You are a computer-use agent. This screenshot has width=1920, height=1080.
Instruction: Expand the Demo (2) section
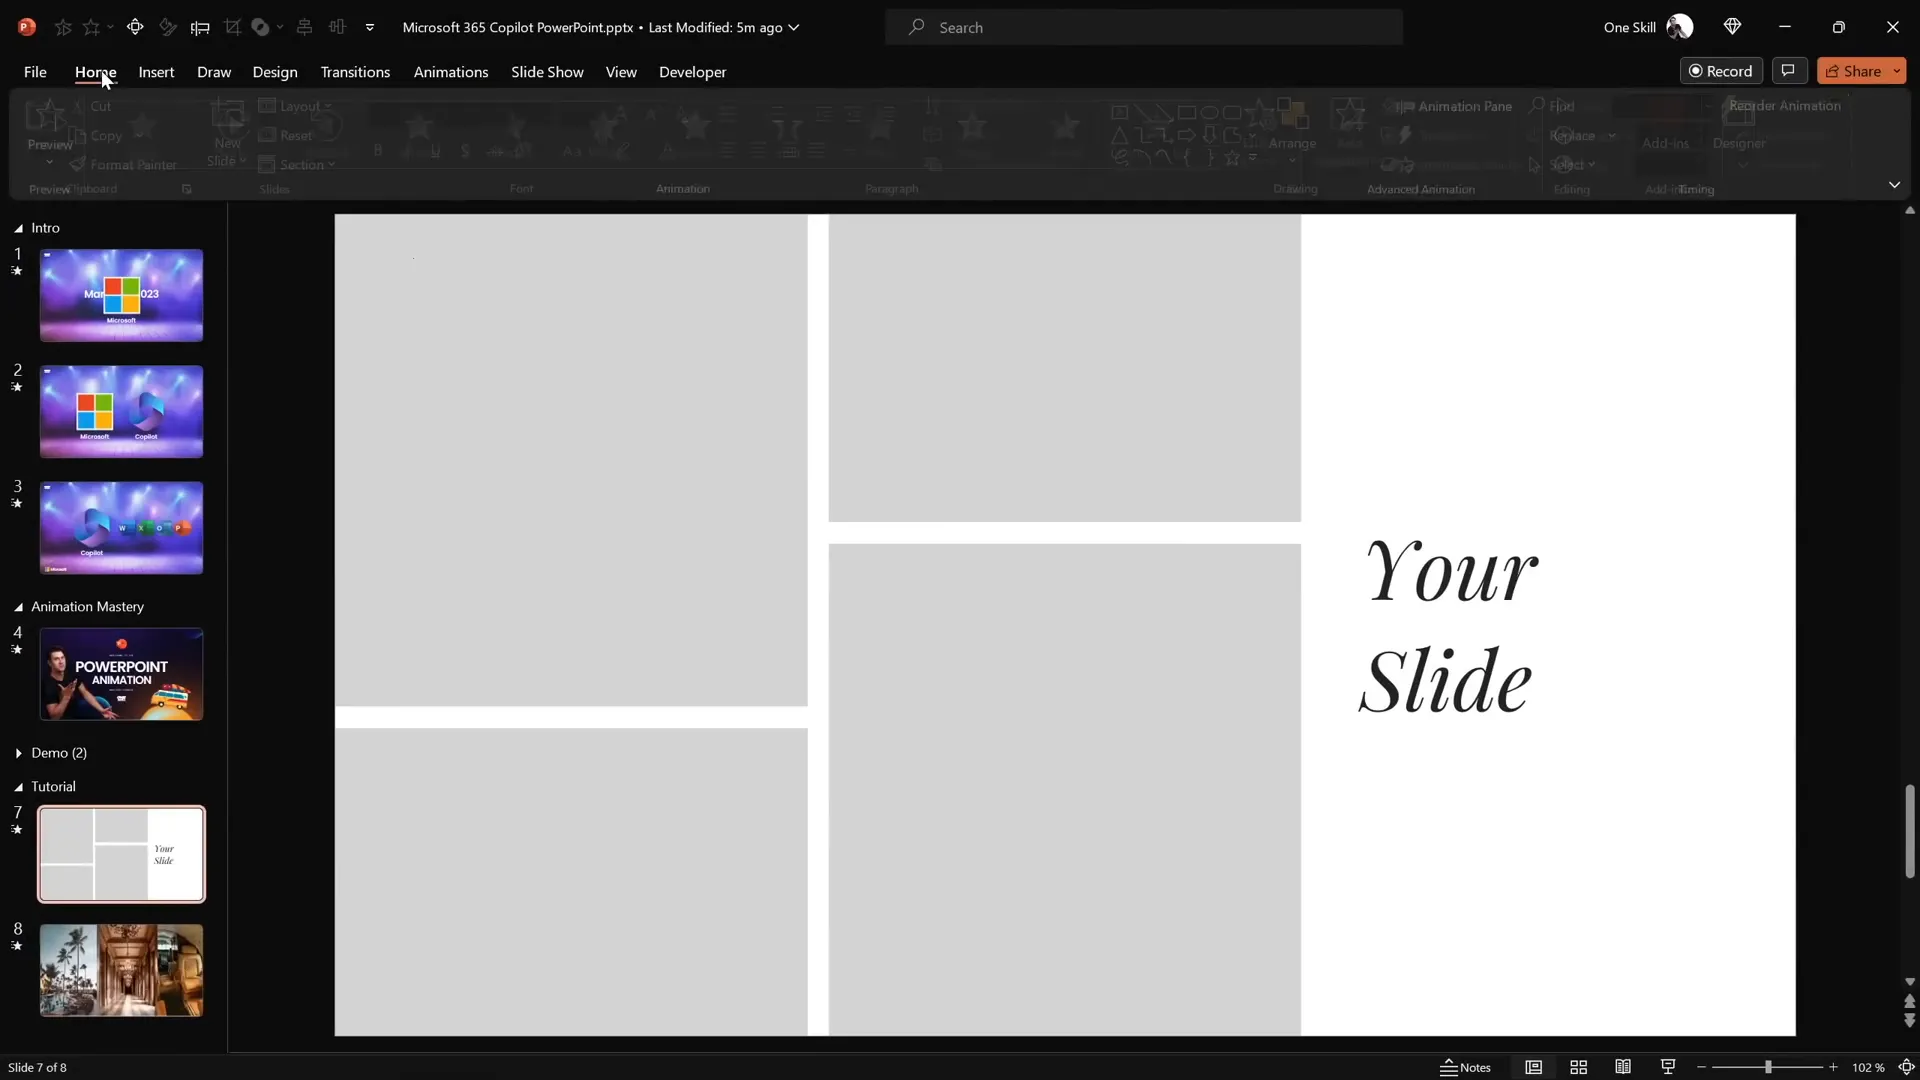17,753
